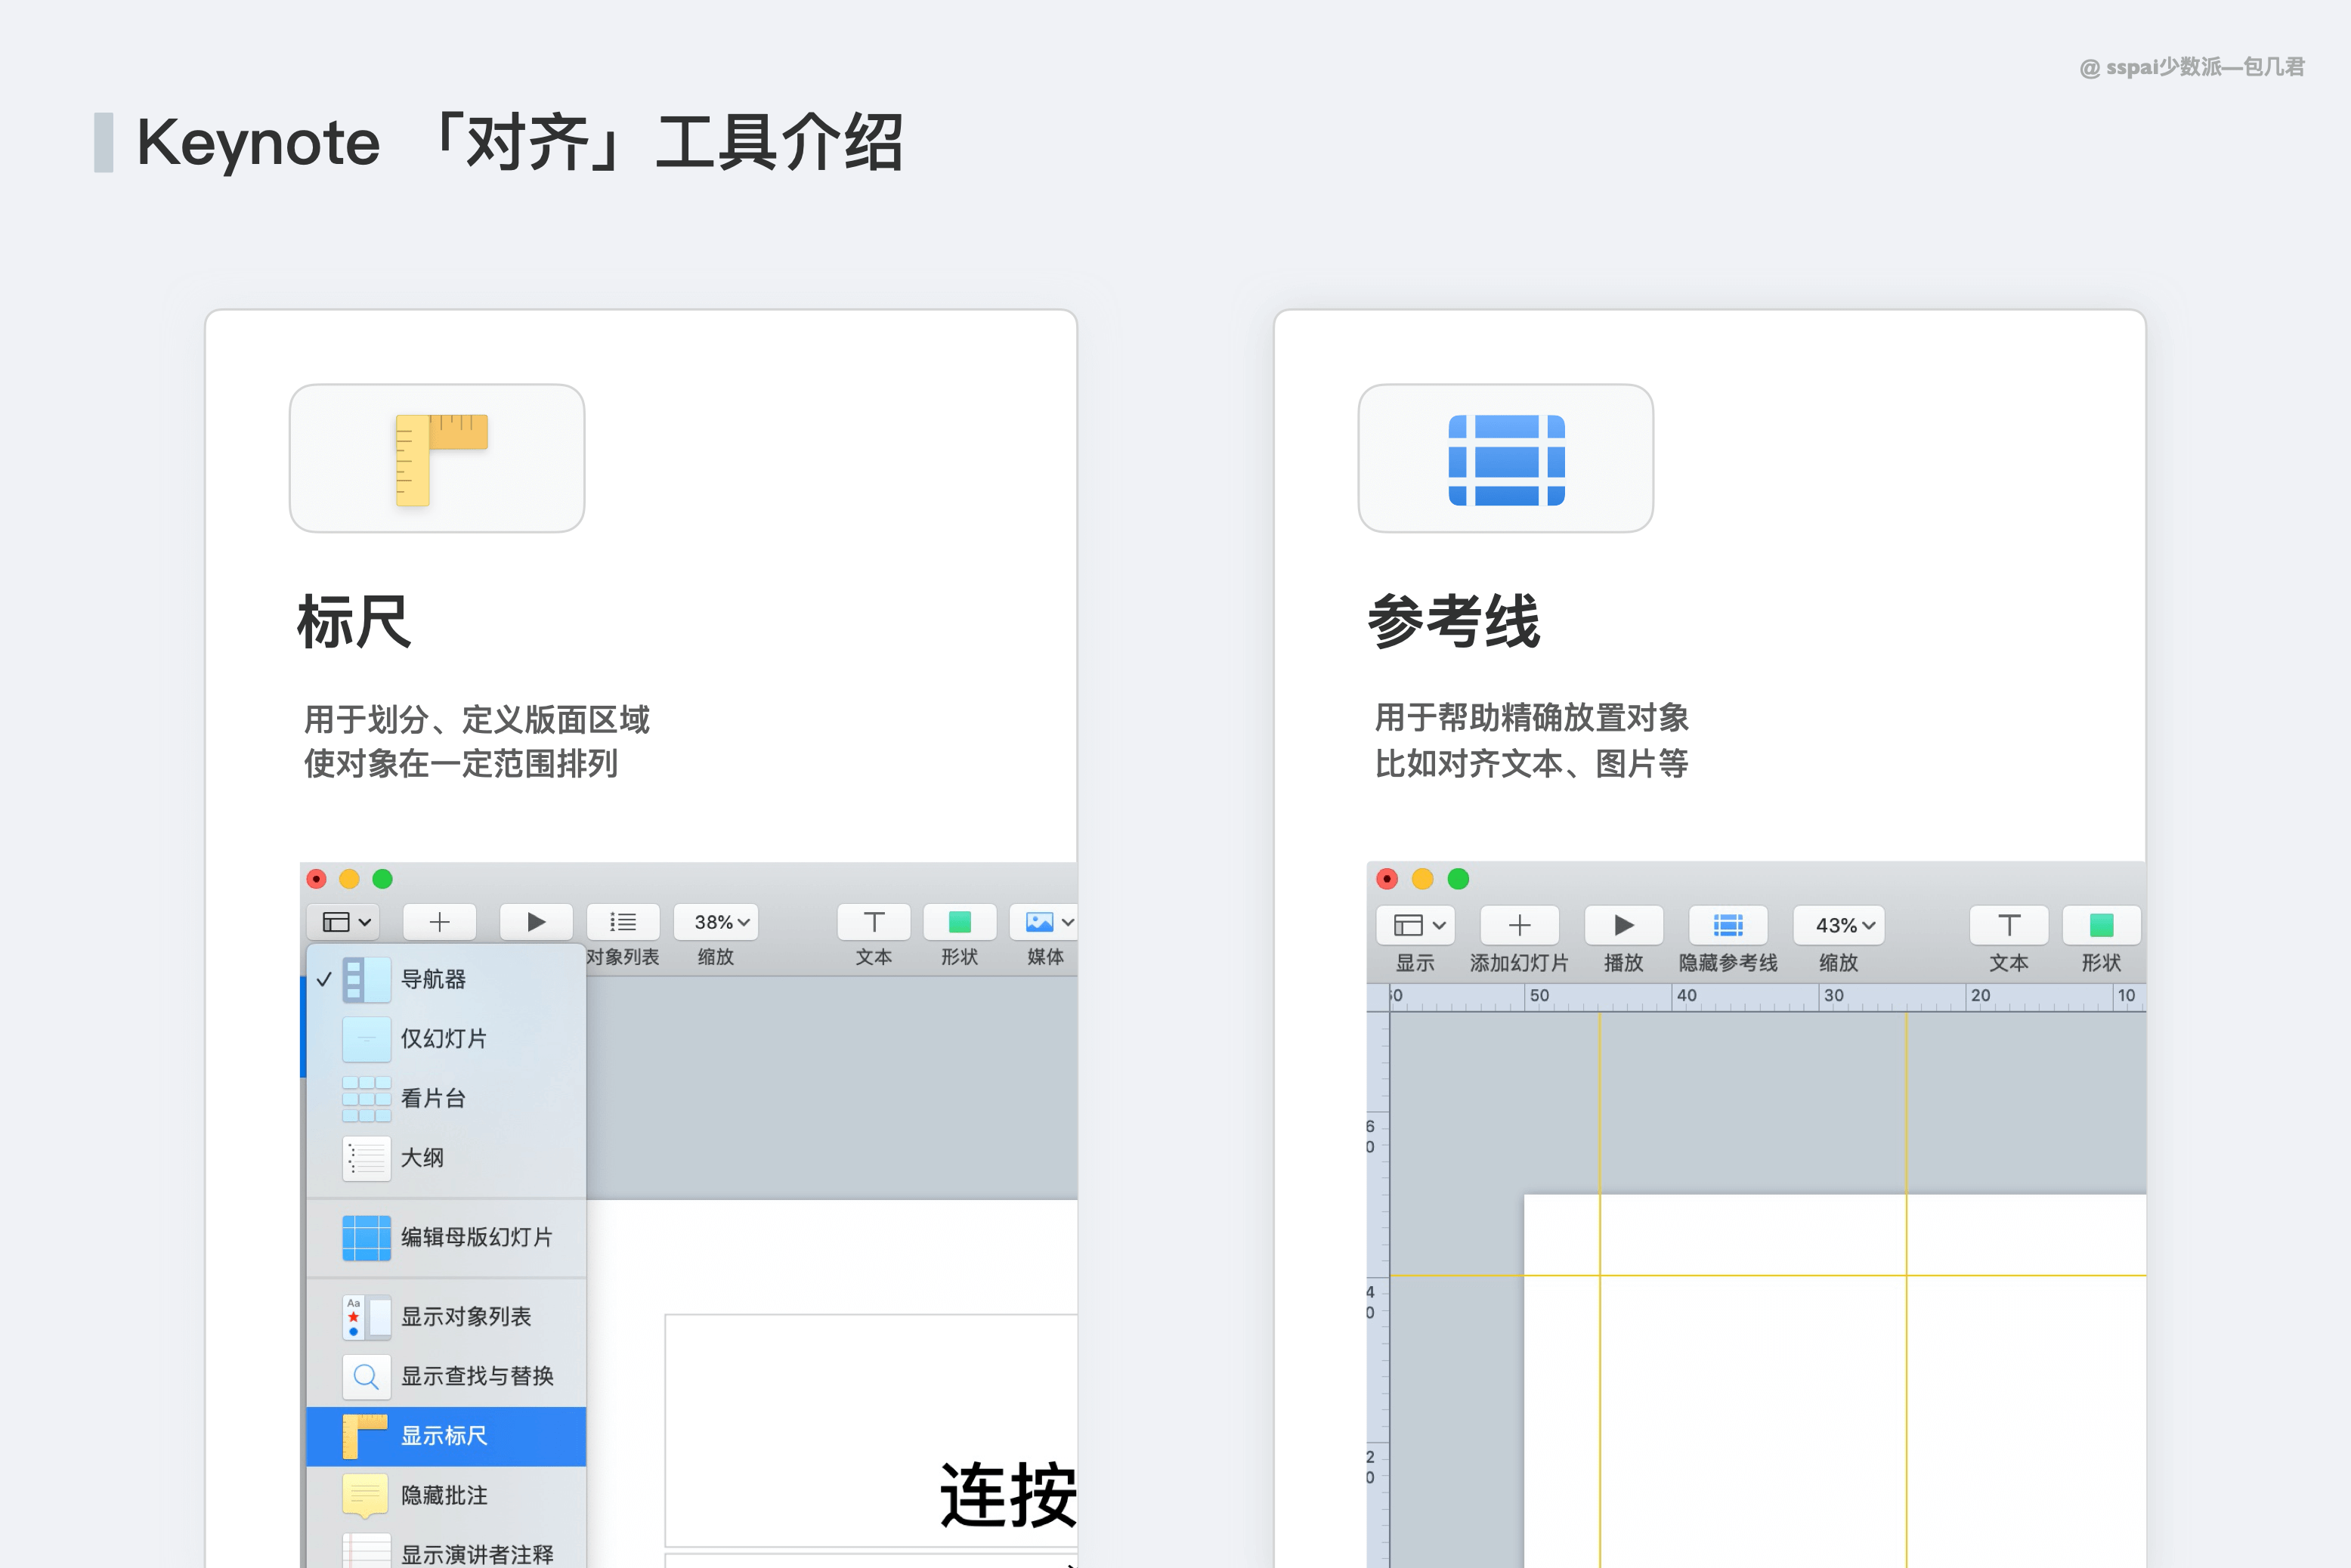Toggle the checked Navigator view option
The image size is (2351, 1568).
(432, 979)
